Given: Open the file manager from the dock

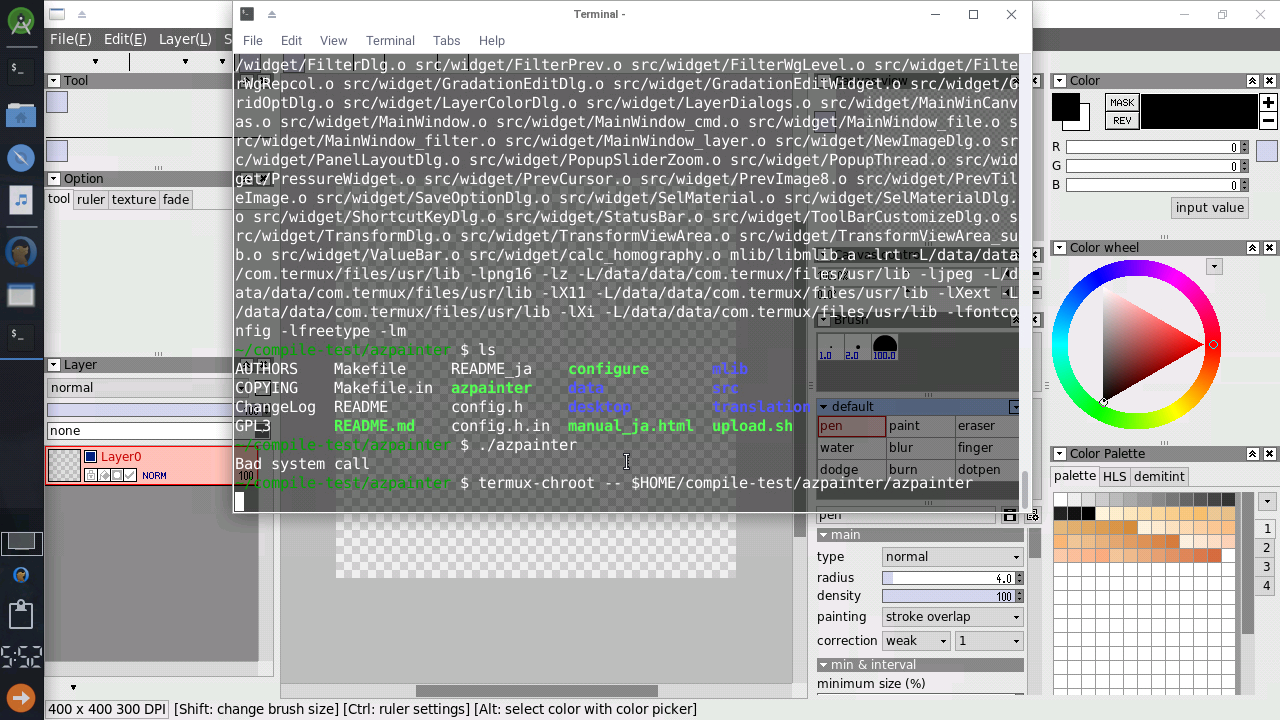Looking at the screenshot, I should [x=21, y=114].
